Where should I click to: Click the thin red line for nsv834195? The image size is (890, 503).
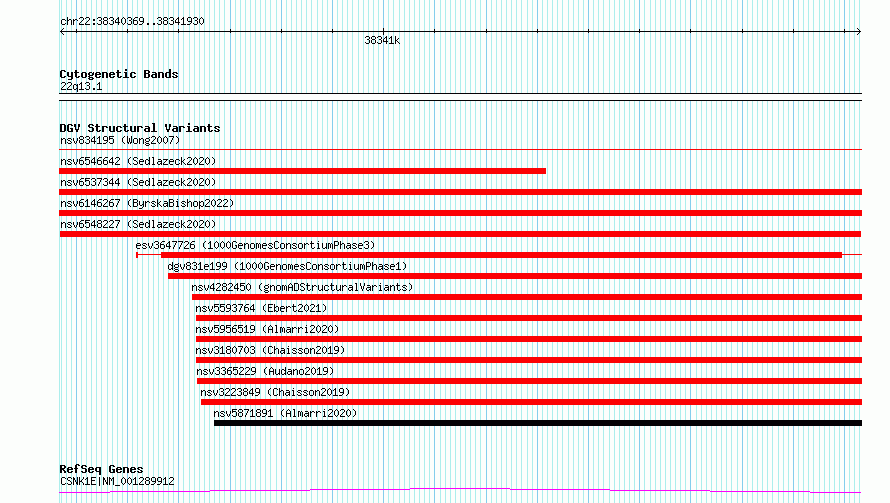click(460, 149)
